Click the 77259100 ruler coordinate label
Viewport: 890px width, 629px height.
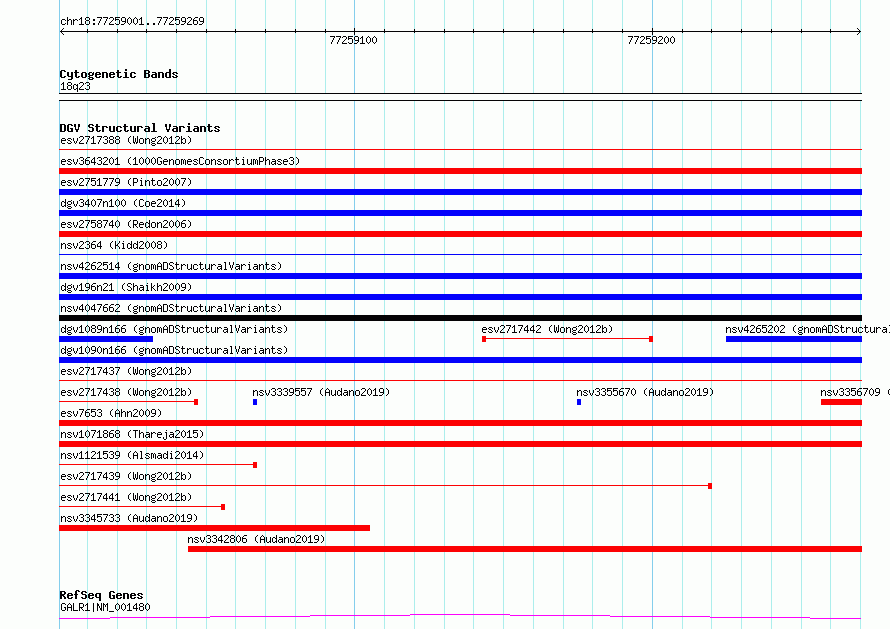pyautogui.click(x=353, y=40)
